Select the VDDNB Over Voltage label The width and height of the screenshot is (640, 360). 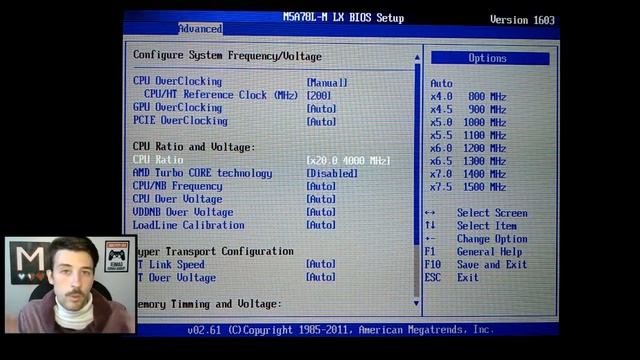click(183, 212)
